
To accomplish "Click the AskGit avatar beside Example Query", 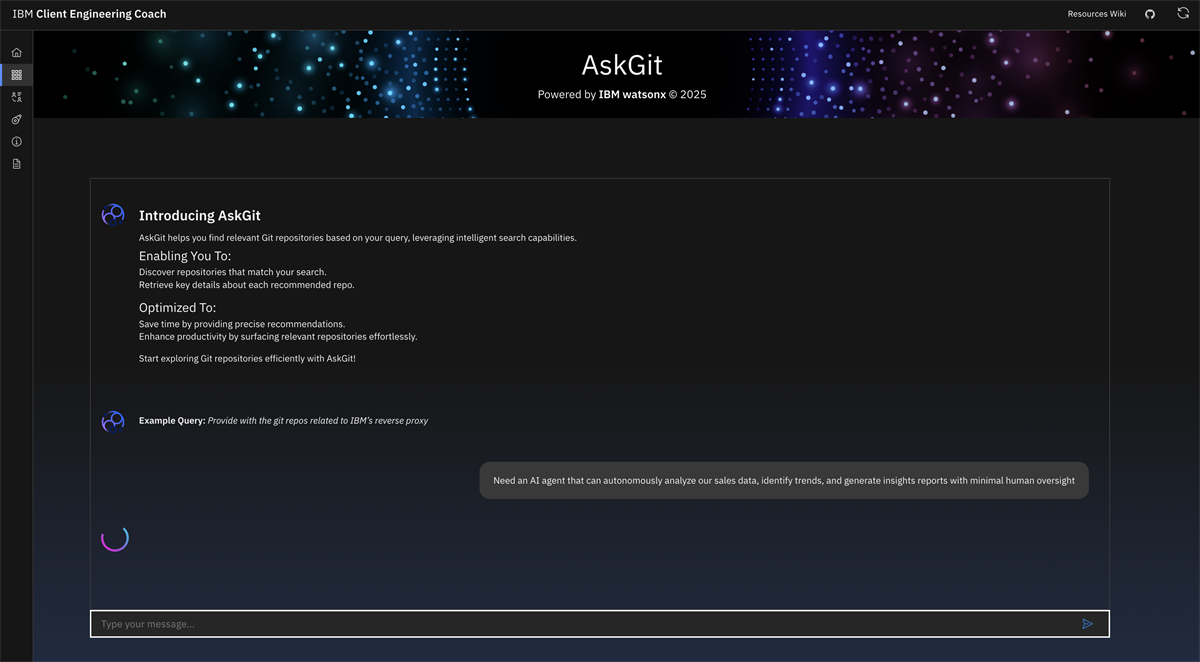I will tap(113, 421).
